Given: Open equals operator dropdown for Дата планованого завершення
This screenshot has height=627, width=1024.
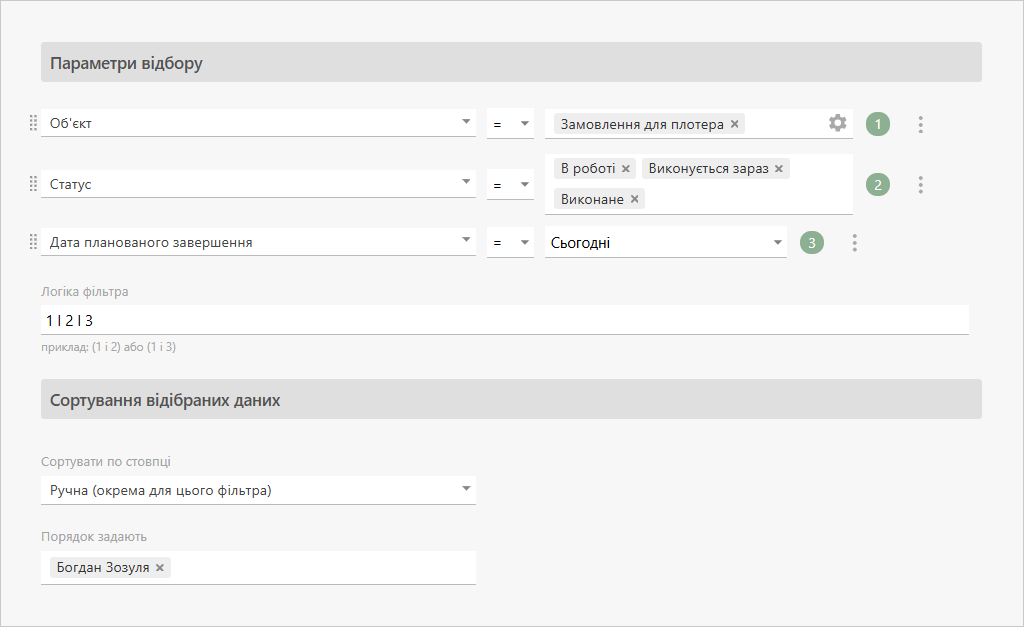Looking at the screenshot, I should pyautogui.click(x=510, y=243).
